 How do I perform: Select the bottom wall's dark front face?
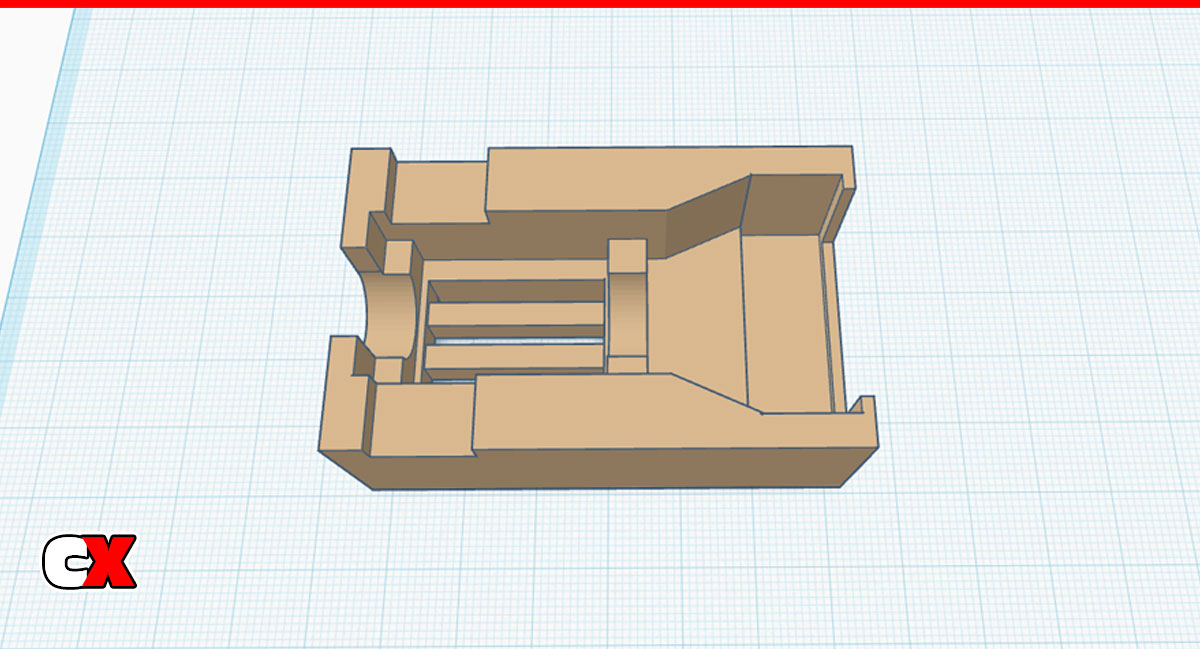600,468
